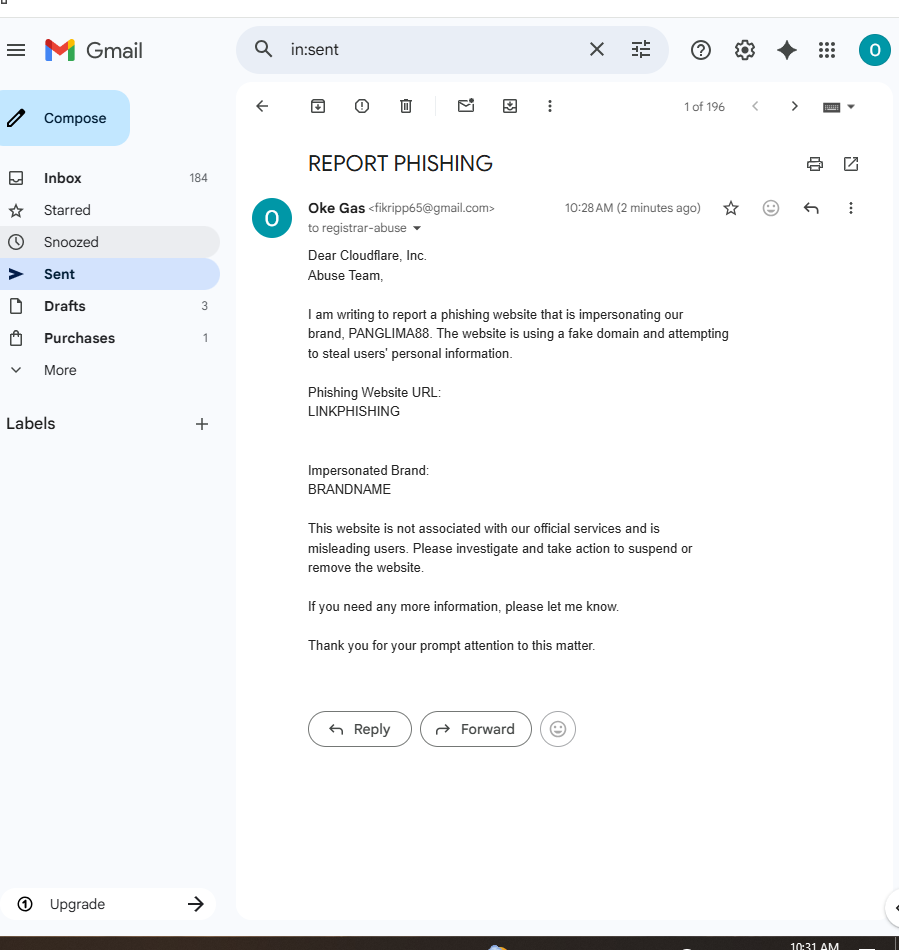This screenshot has width=899, height=950.
Task: Show search options filter icon
Action: click(640, 49)
